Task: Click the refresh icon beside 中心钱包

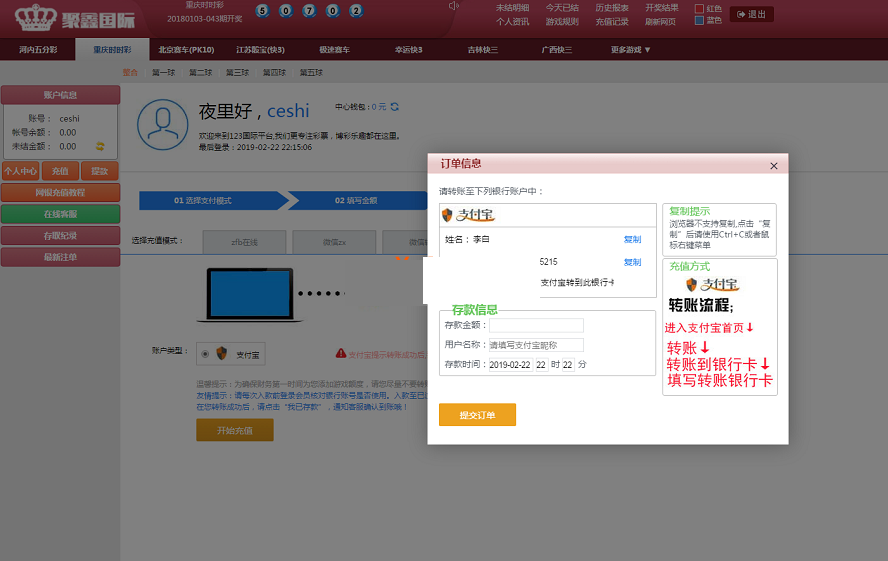Action: [x=395, y=106]
